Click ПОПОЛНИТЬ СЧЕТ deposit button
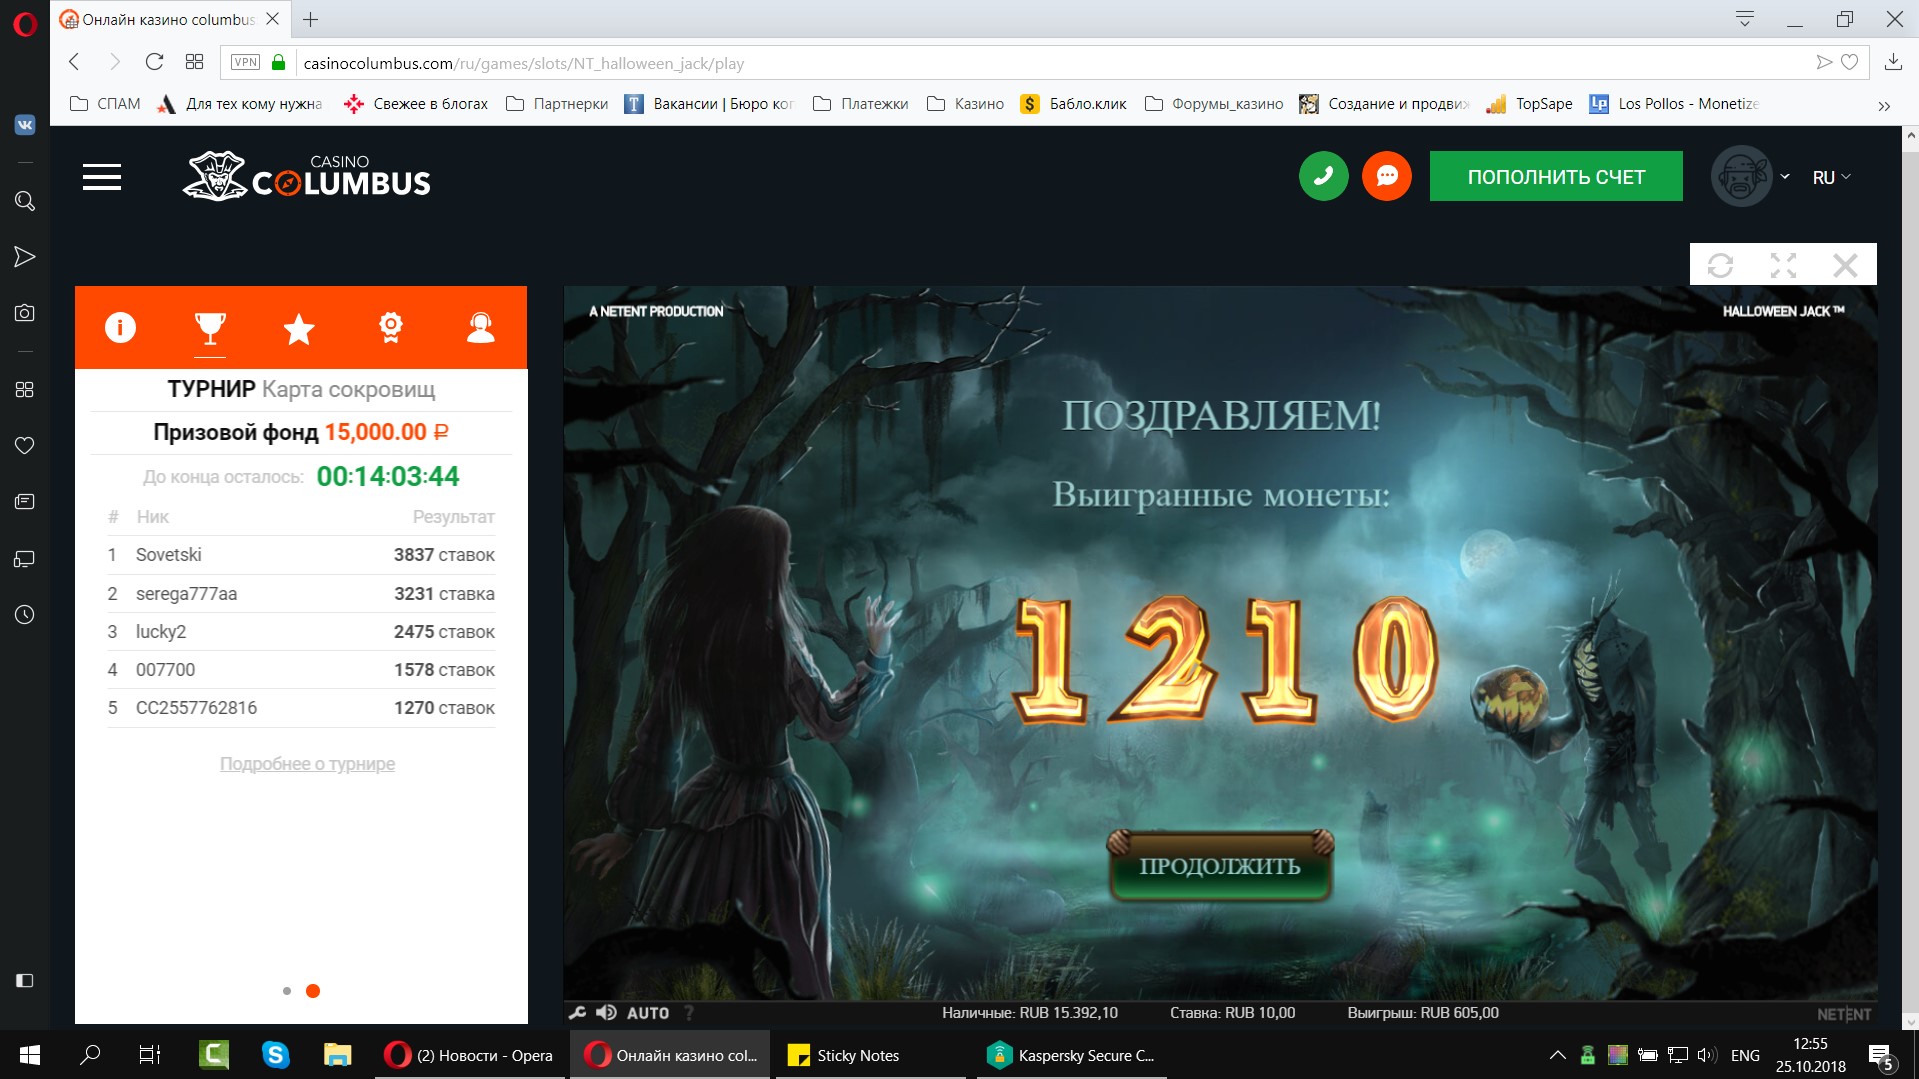The image size is (1919, 1079). pos(1556,176)
